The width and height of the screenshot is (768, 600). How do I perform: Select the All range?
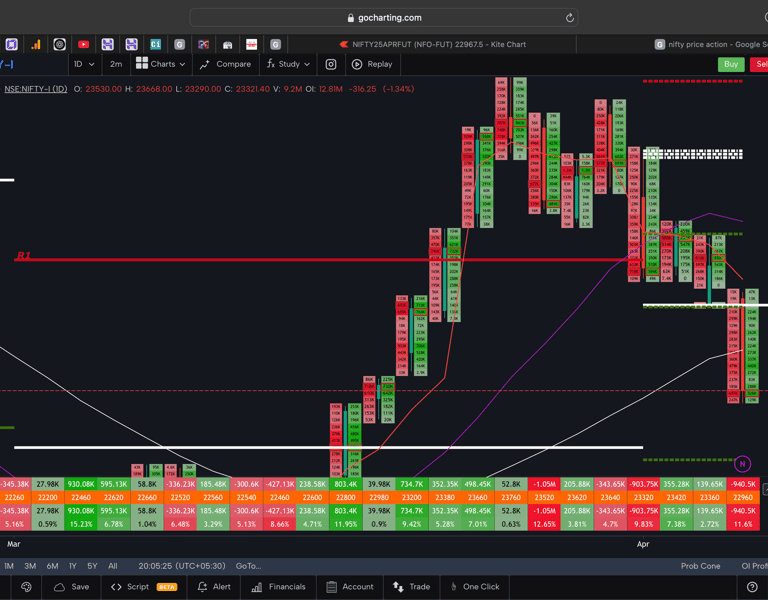click(113, 566)
